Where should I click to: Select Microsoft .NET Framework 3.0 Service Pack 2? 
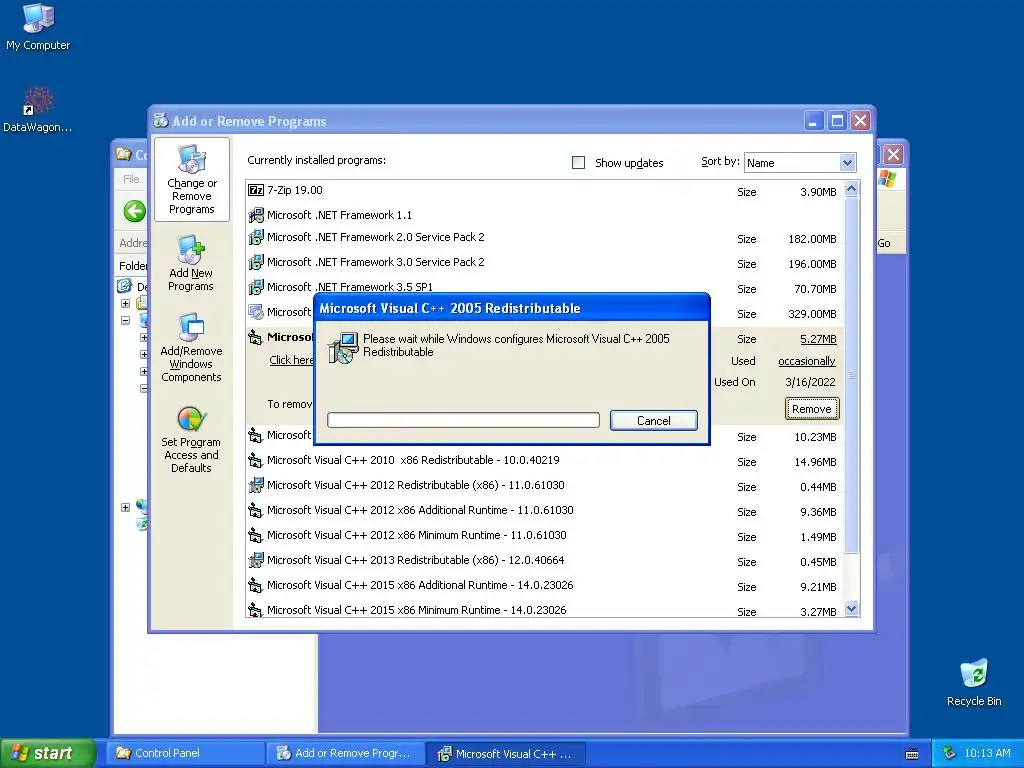pos(376,262)
